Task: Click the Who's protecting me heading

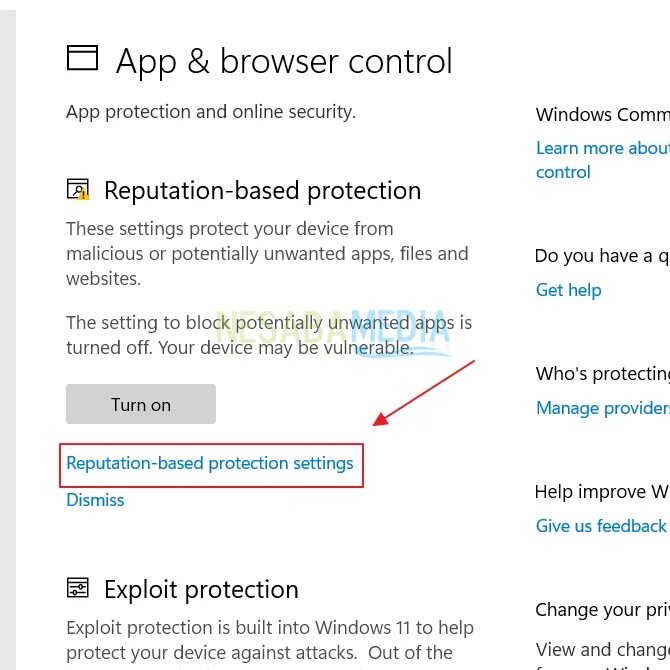Action: (602, 374)
